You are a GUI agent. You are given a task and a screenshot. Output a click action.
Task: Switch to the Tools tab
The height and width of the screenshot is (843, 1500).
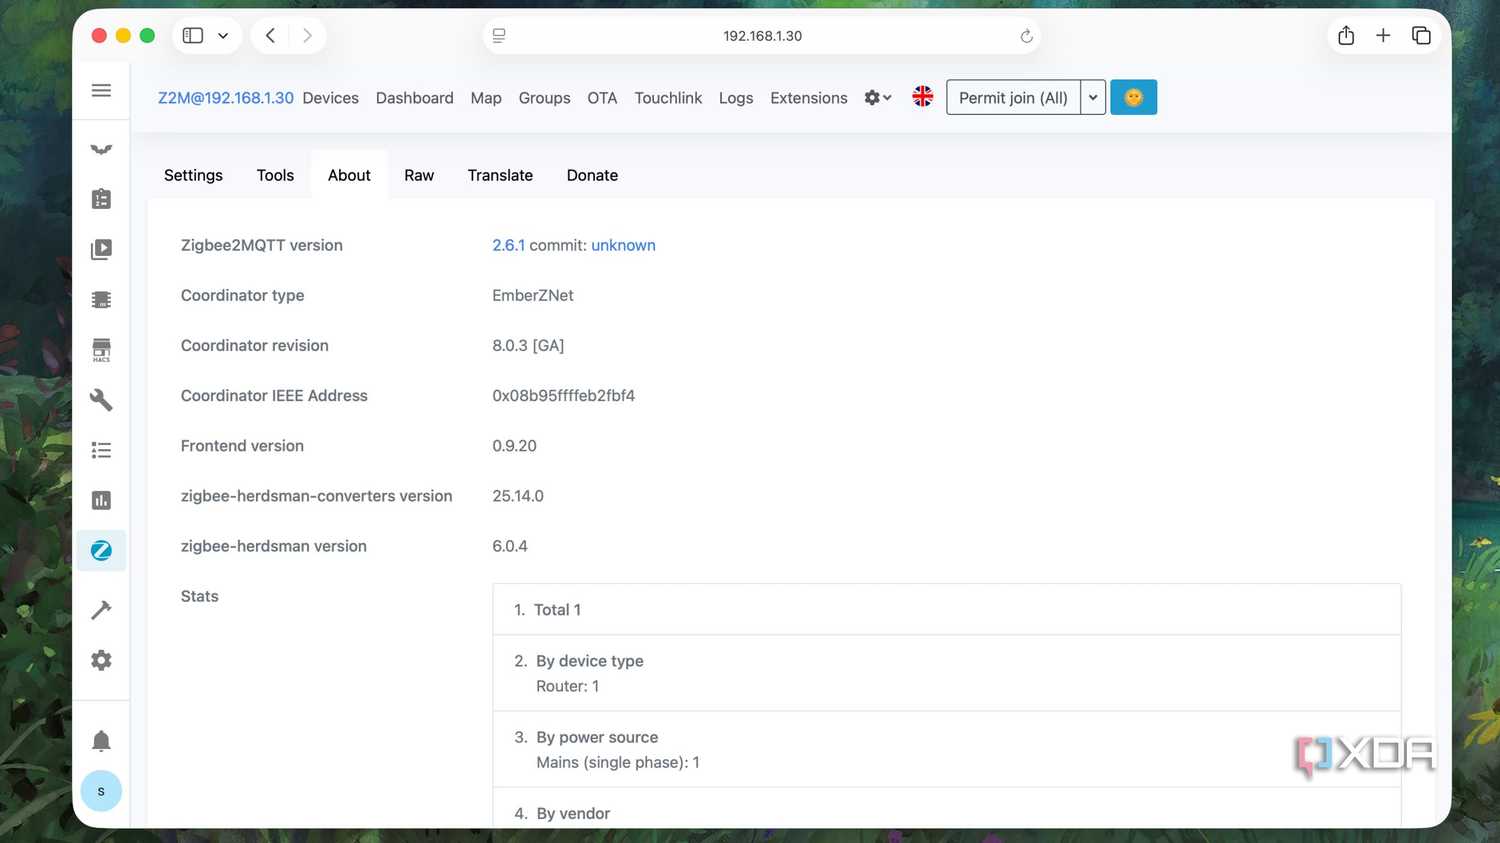click(x=275, y=175)
